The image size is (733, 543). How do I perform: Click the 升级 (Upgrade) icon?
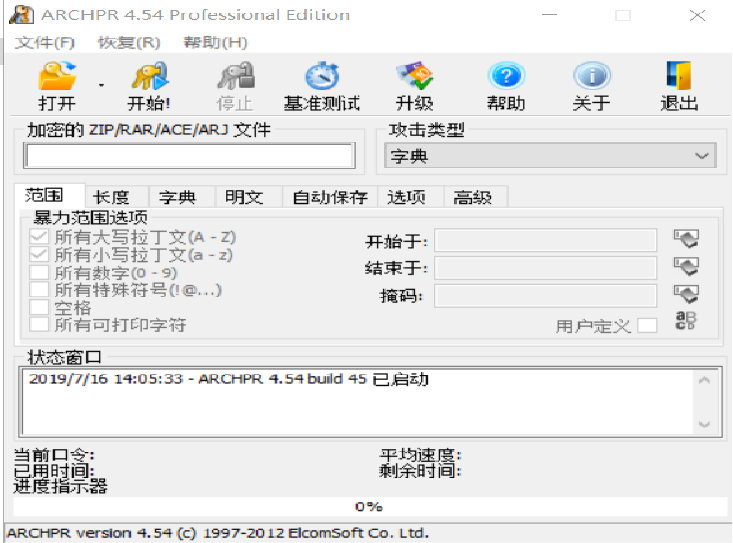pos(414,76)
